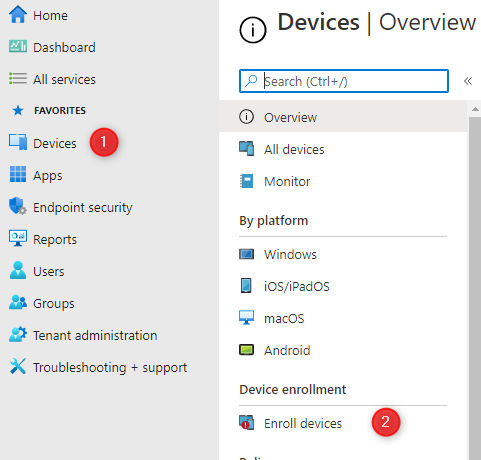Click the Users person icon

tap(18, 270)
